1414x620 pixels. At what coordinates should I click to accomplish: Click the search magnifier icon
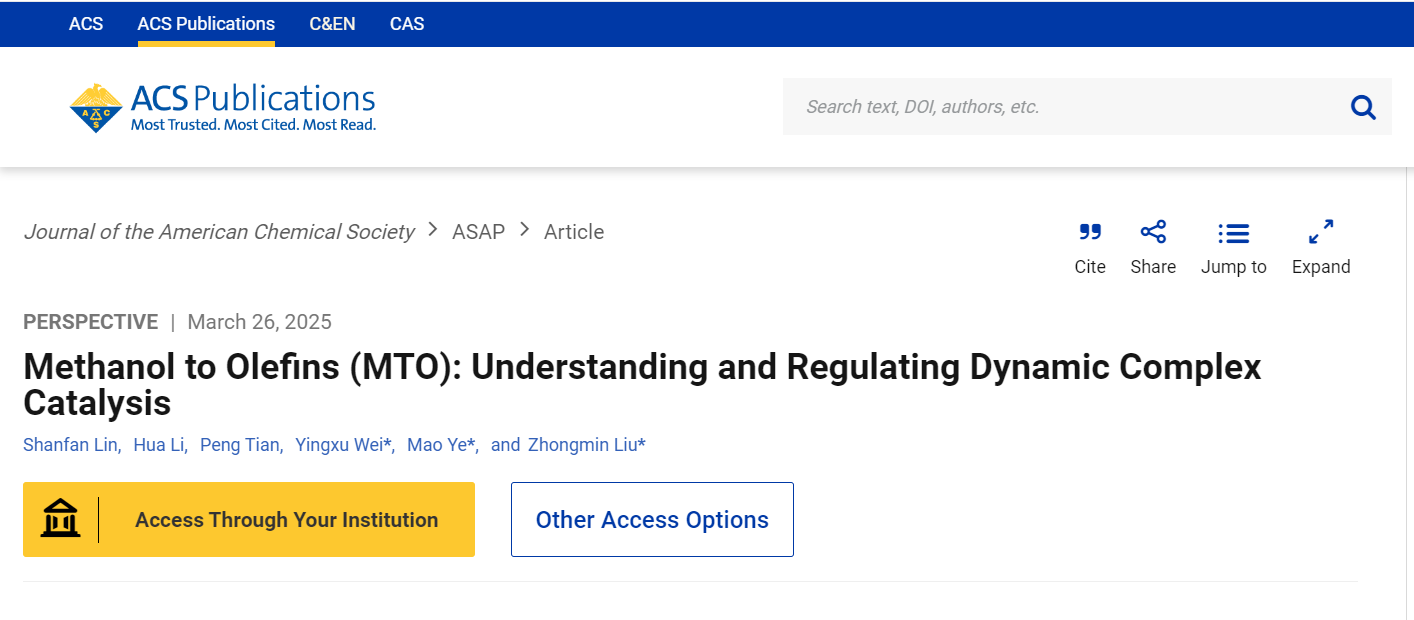[1363, 107]
